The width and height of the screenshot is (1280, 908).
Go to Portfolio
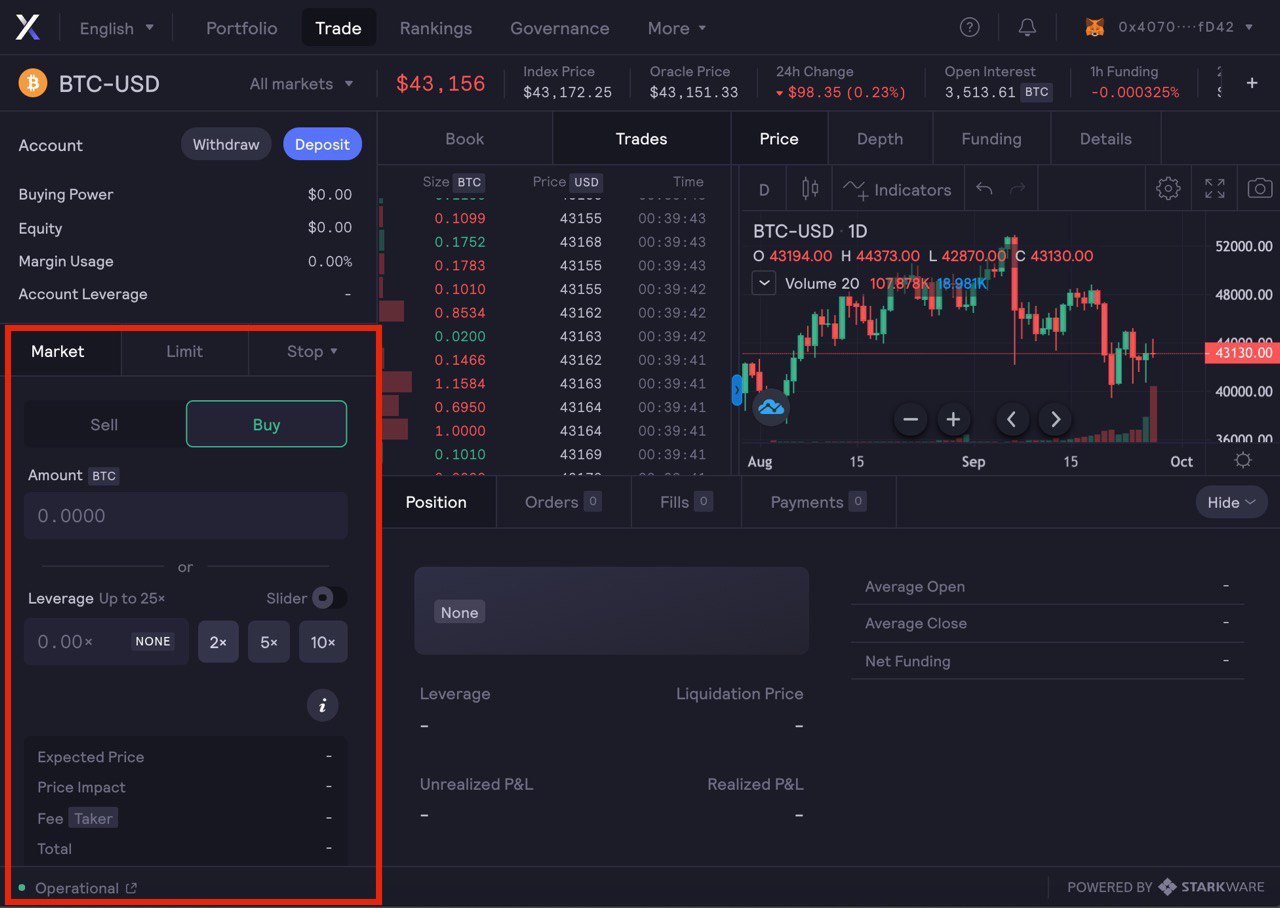tap(241, 28)
